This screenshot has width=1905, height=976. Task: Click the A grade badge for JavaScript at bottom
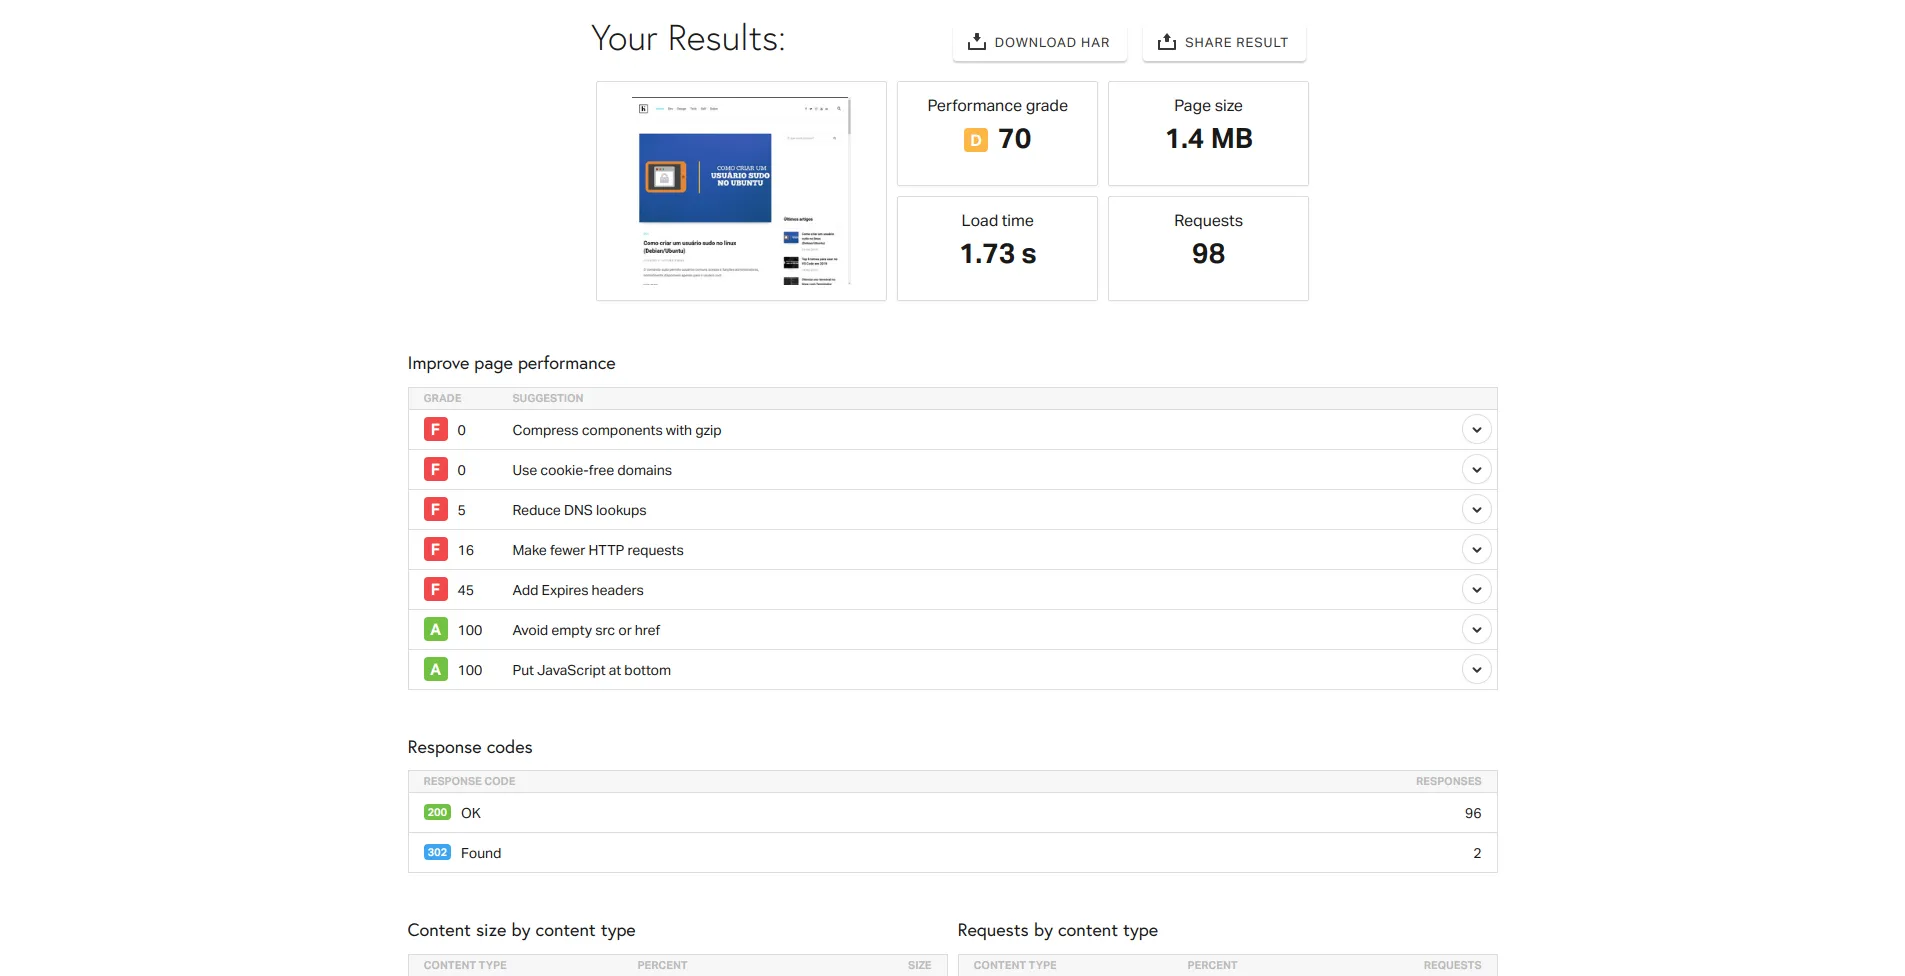click(x=435, y=670)
